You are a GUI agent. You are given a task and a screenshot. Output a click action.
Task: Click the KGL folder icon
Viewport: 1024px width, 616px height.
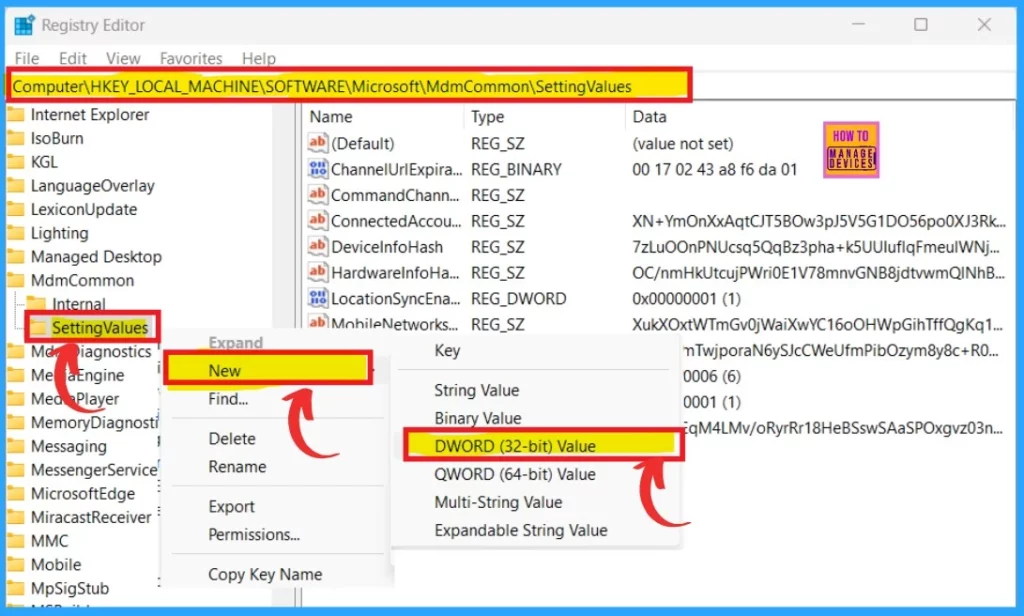(x=16, y=161)
